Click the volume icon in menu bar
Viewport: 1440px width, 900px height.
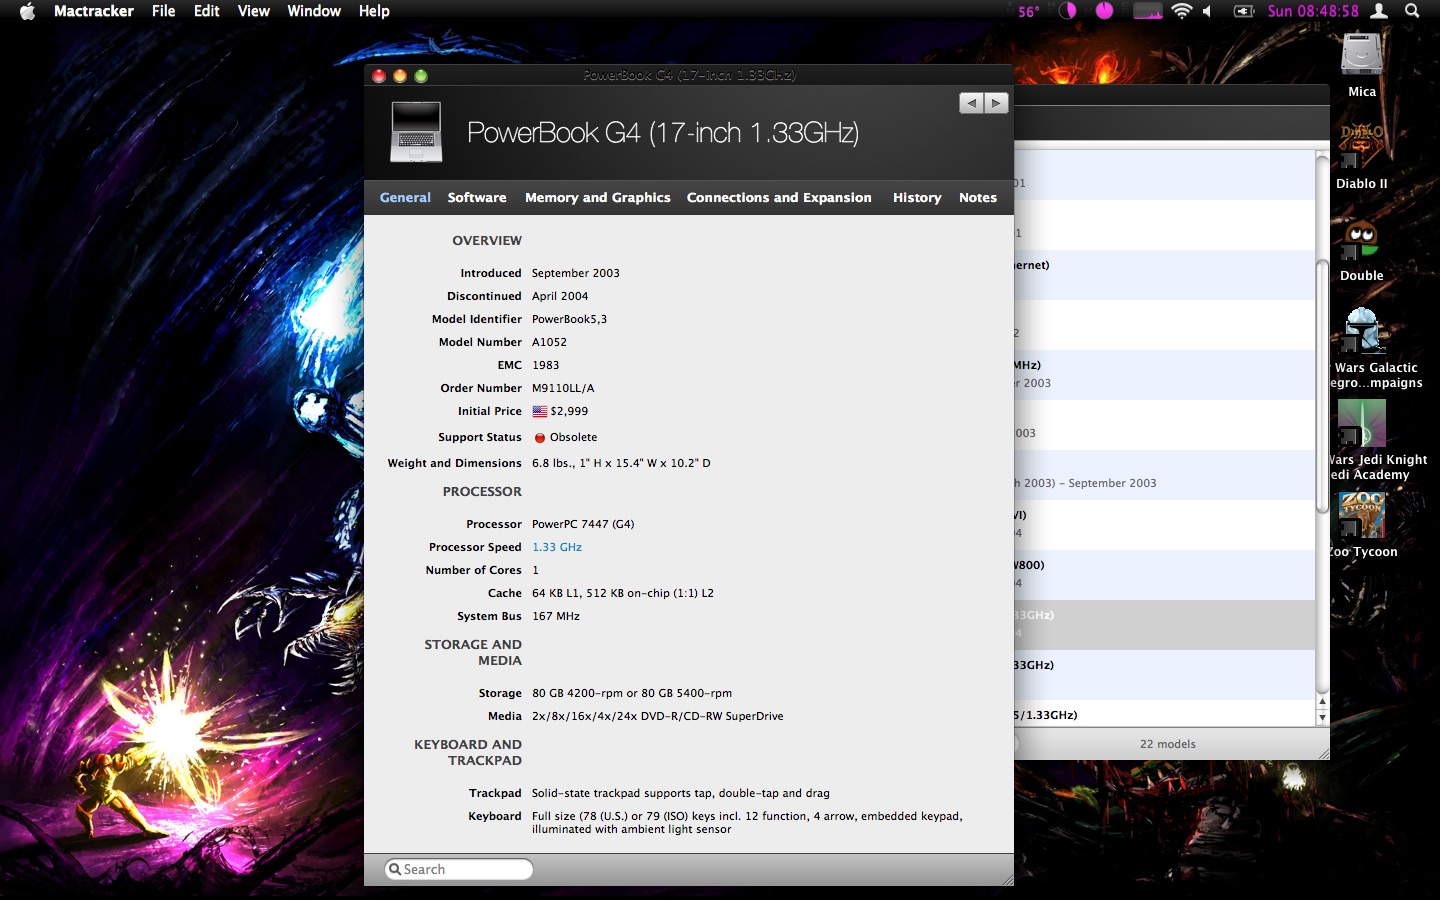pyautogui.click(x=1208, y=11)
